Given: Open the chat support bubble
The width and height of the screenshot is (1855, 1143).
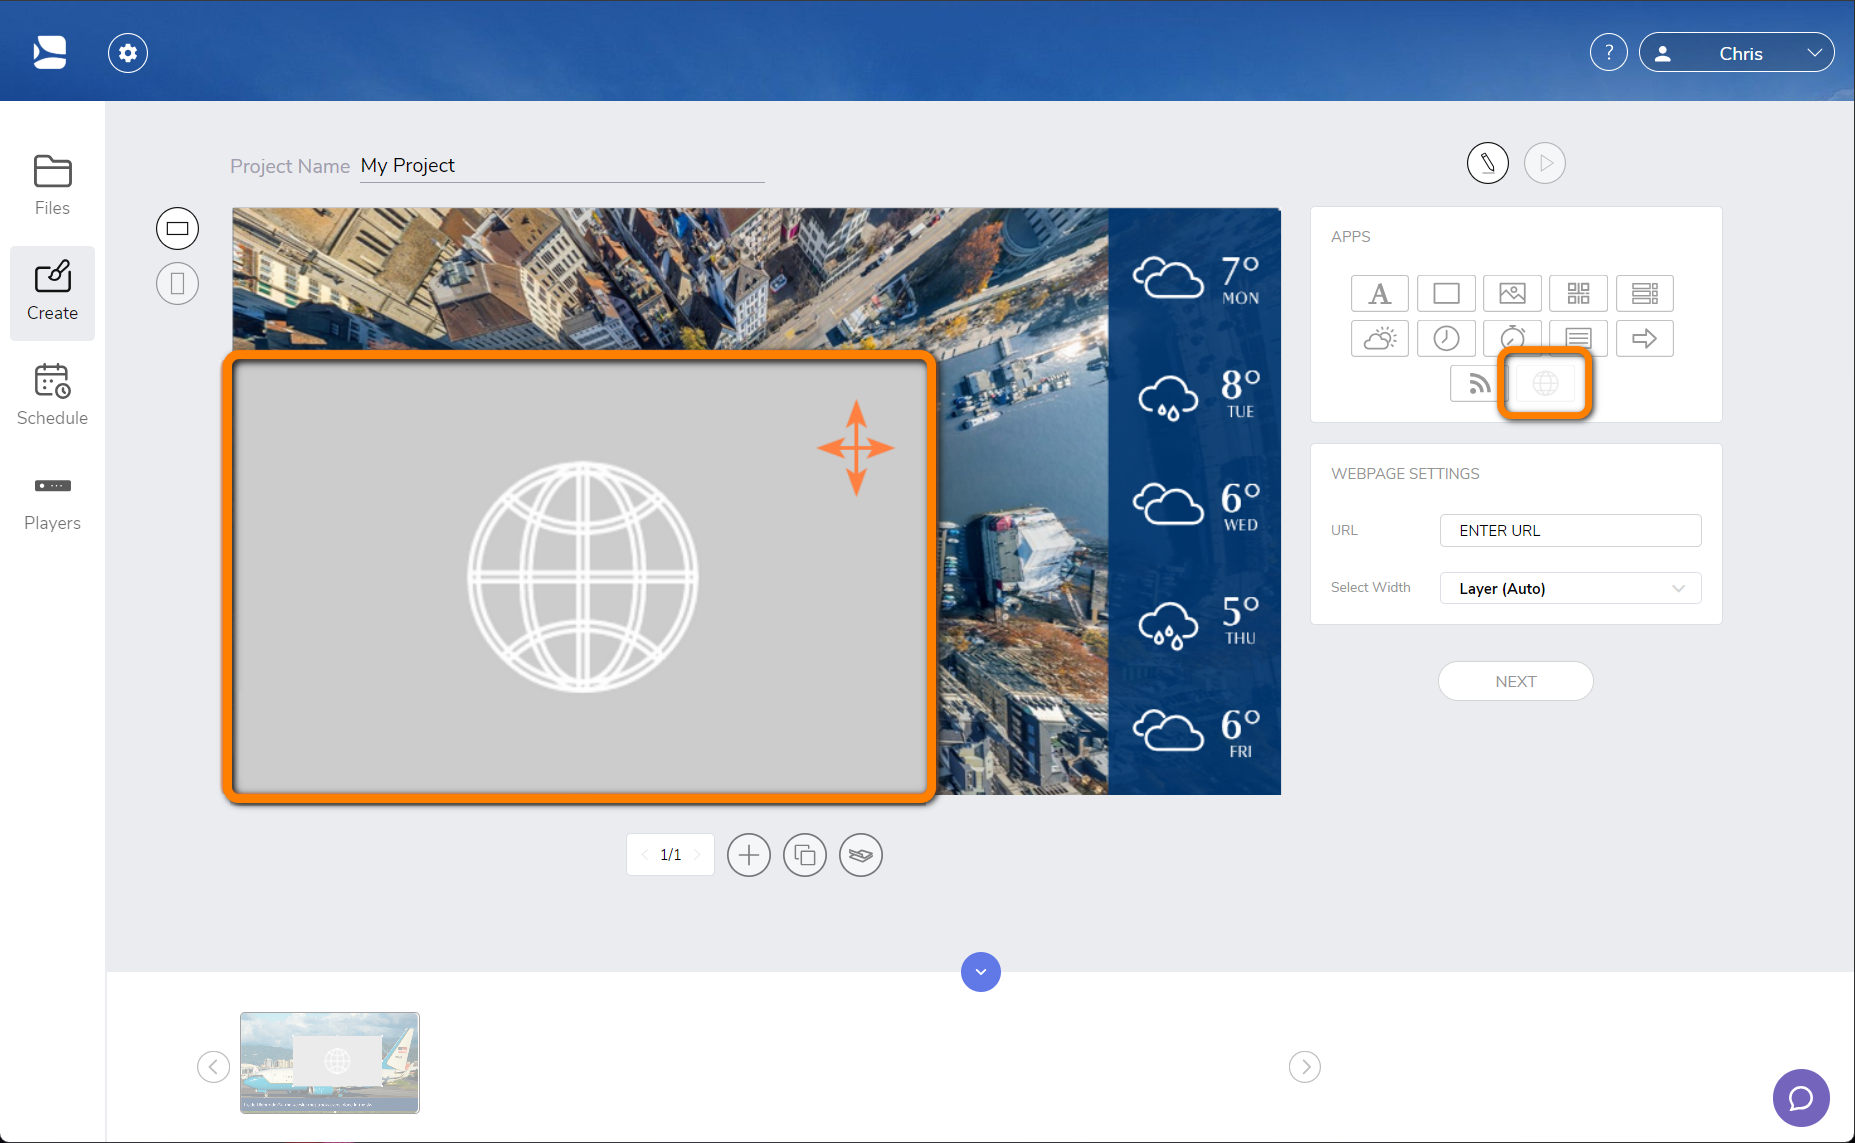Looking at the screenshot, I should 1801,1098.
